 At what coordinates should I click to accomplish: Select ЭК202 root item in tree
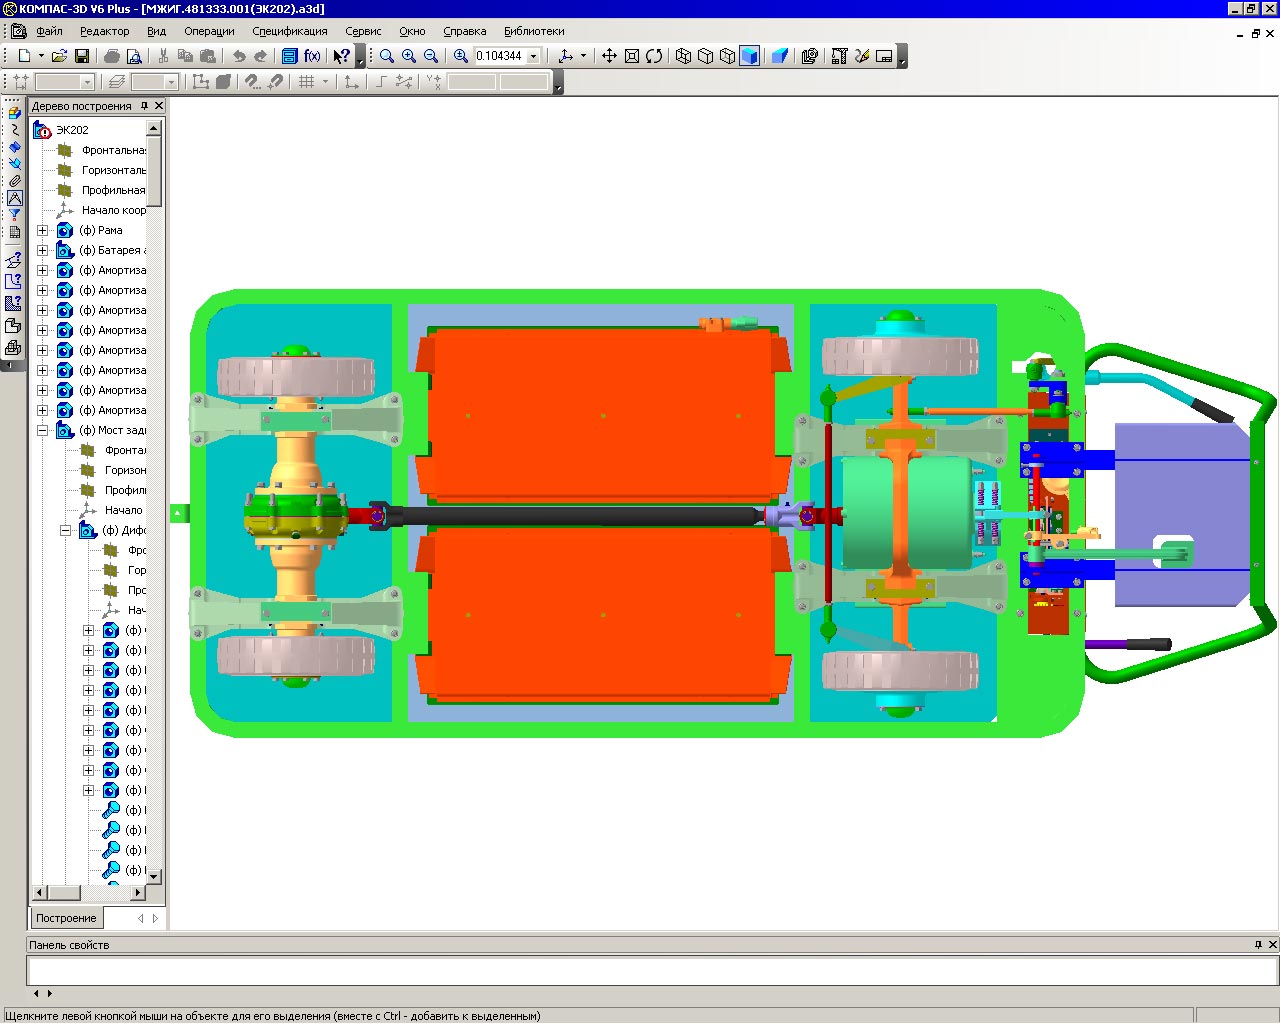[71, 130]
